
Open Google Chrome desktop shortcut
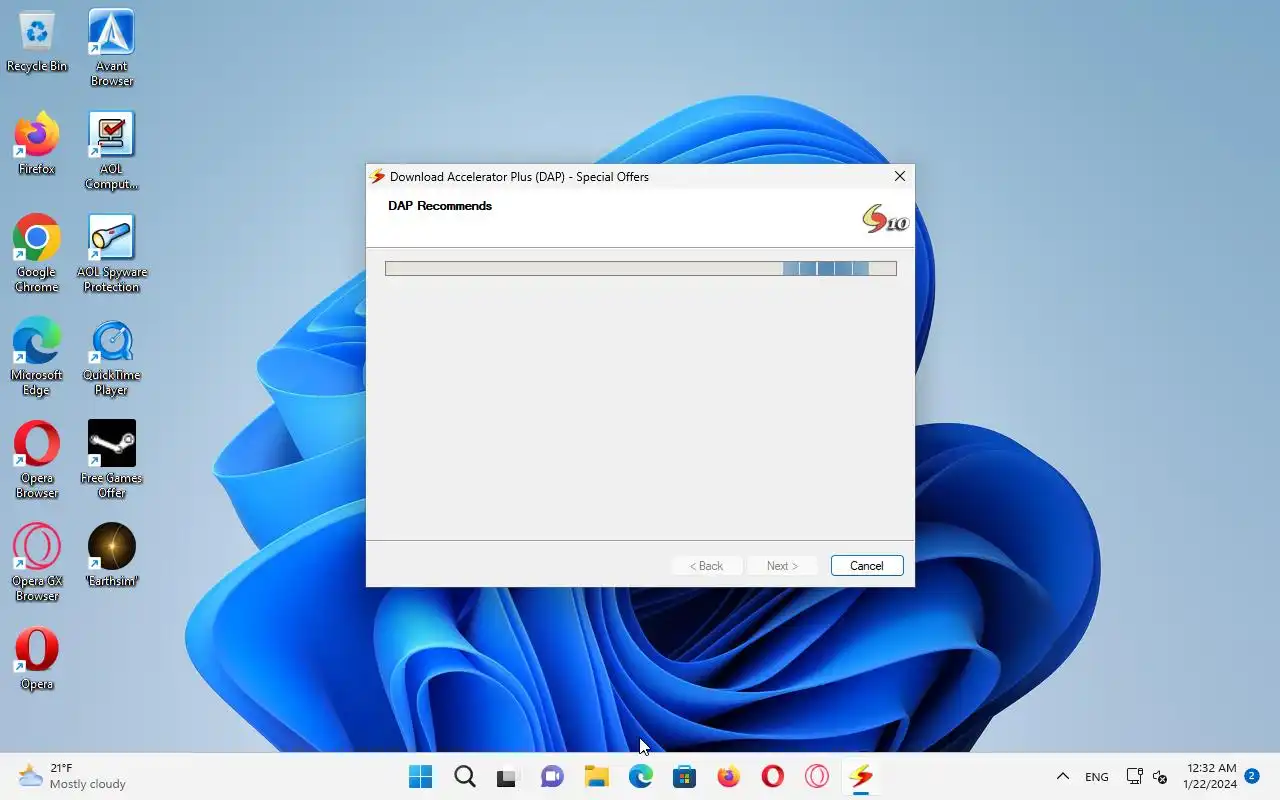[x=37, y=254]
